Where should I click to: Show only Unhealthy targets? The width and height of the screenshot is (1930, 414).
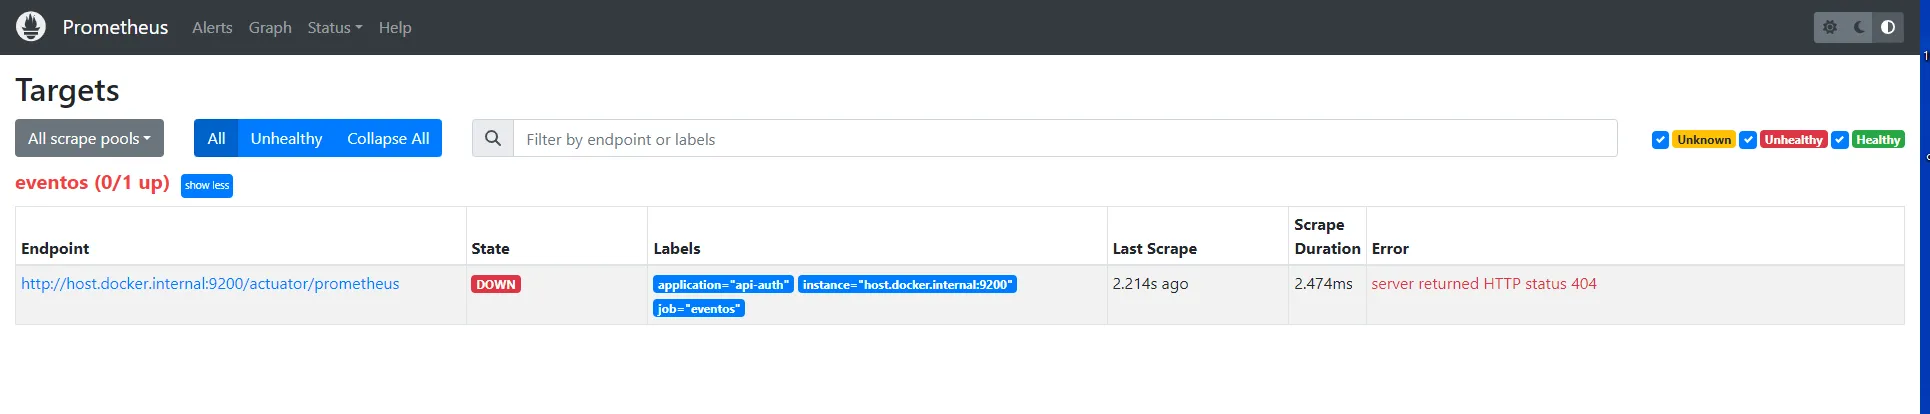pos(286,139)
